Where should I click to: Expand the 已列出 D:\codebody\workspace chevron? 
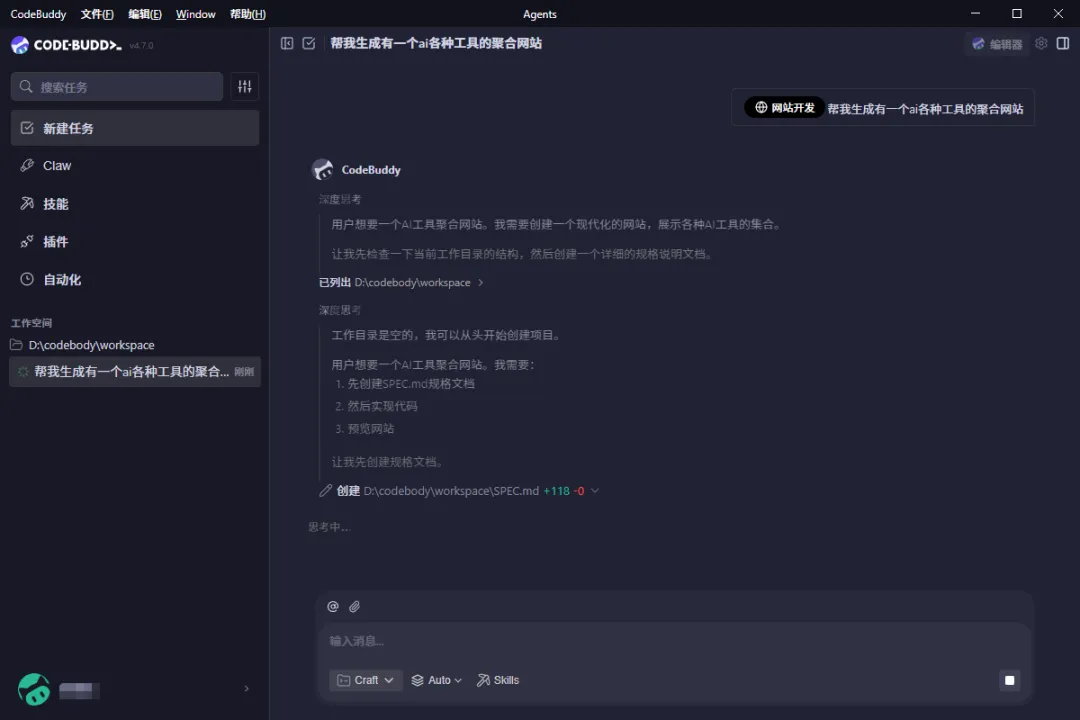pos(481,282)
